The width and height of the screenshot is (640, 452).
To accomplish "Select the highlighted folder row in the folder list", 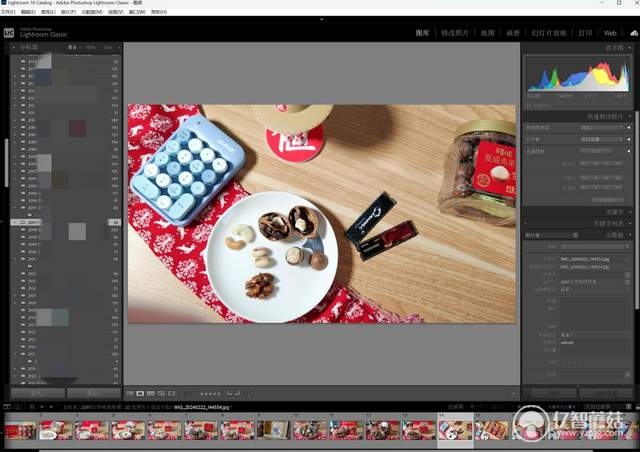I will tap(65, 223).
